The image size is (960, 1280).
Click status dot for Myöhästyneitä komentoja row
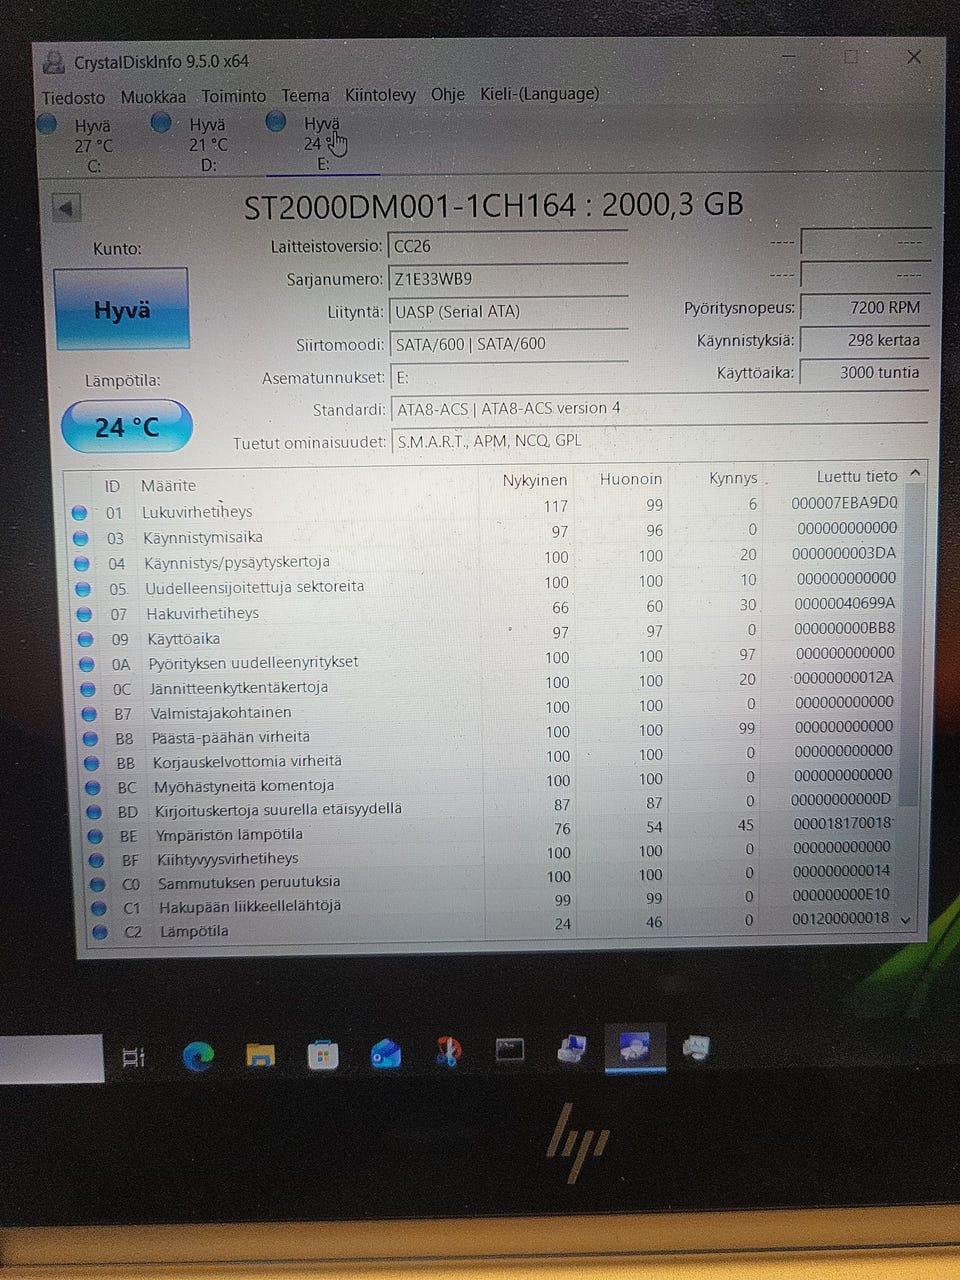point(93,788)
